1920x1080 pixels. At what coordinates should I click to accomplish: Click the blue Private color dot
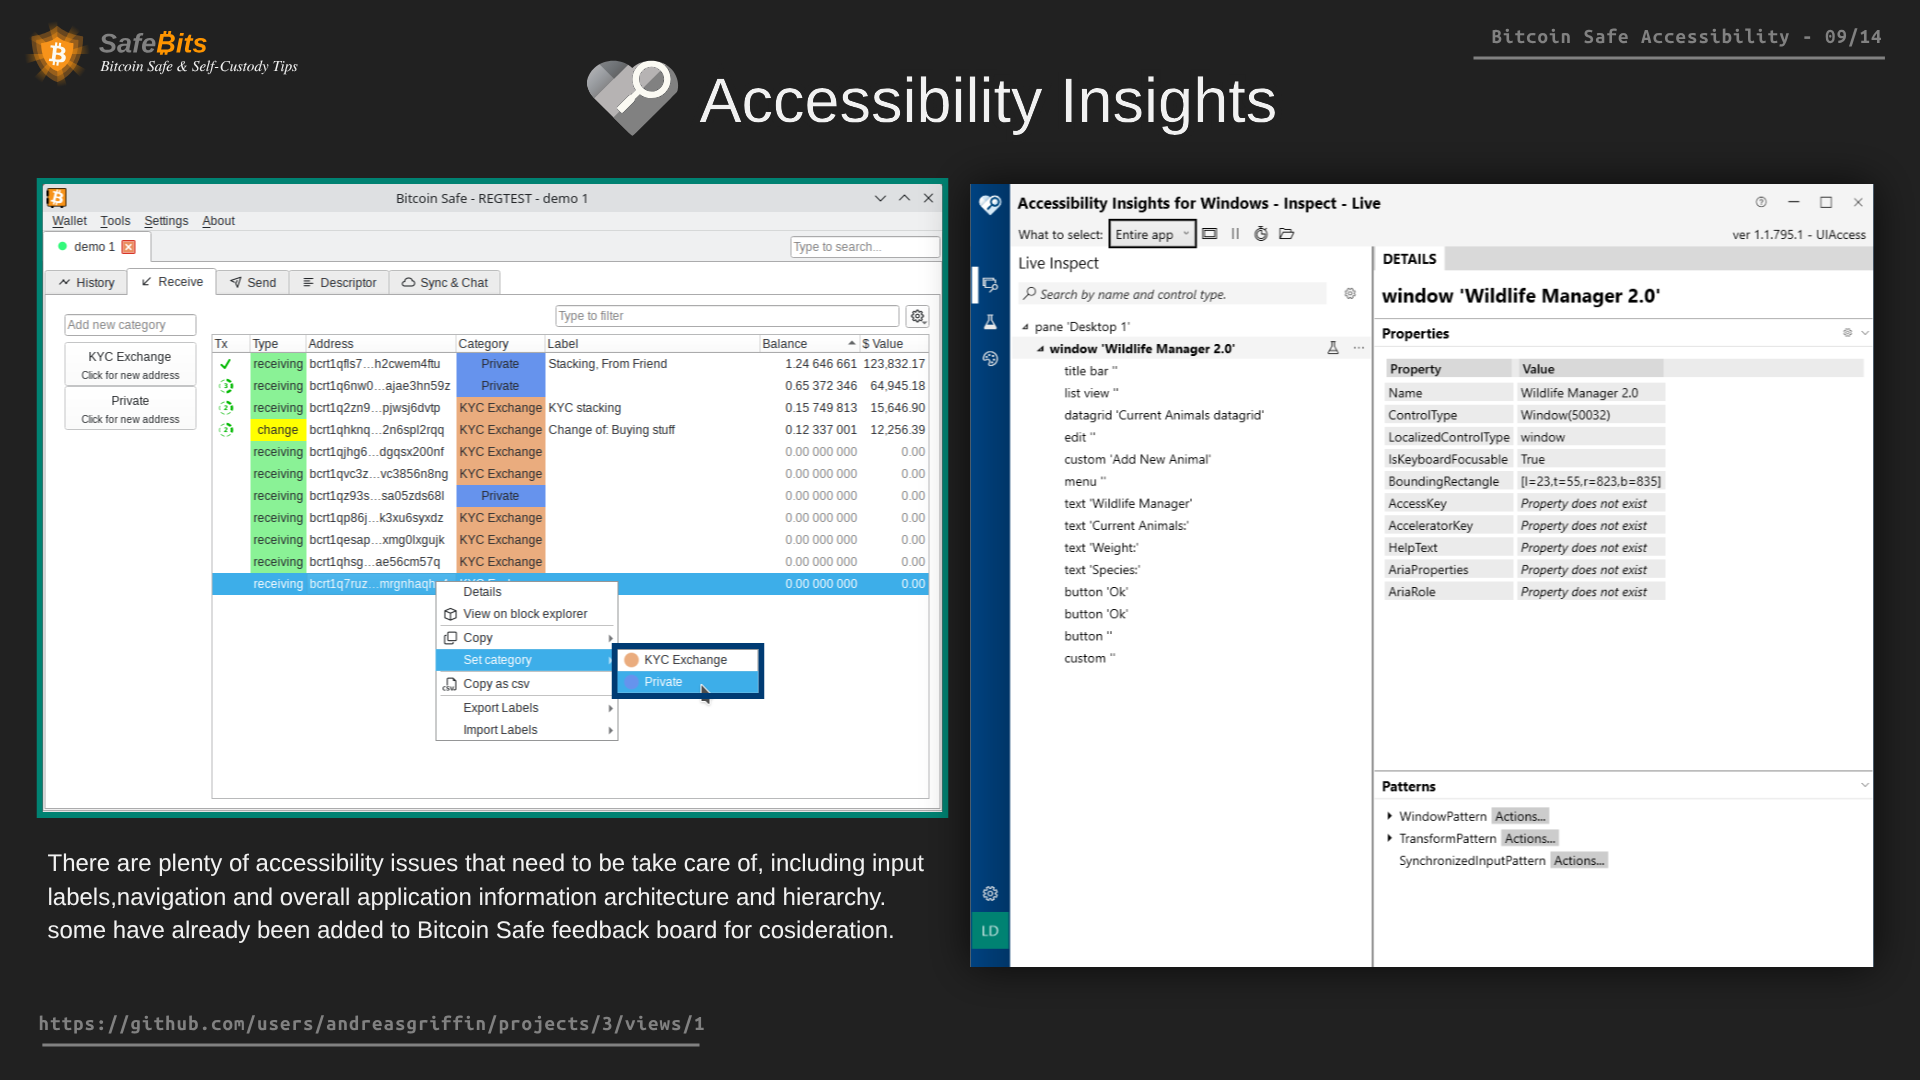point(632,682)
